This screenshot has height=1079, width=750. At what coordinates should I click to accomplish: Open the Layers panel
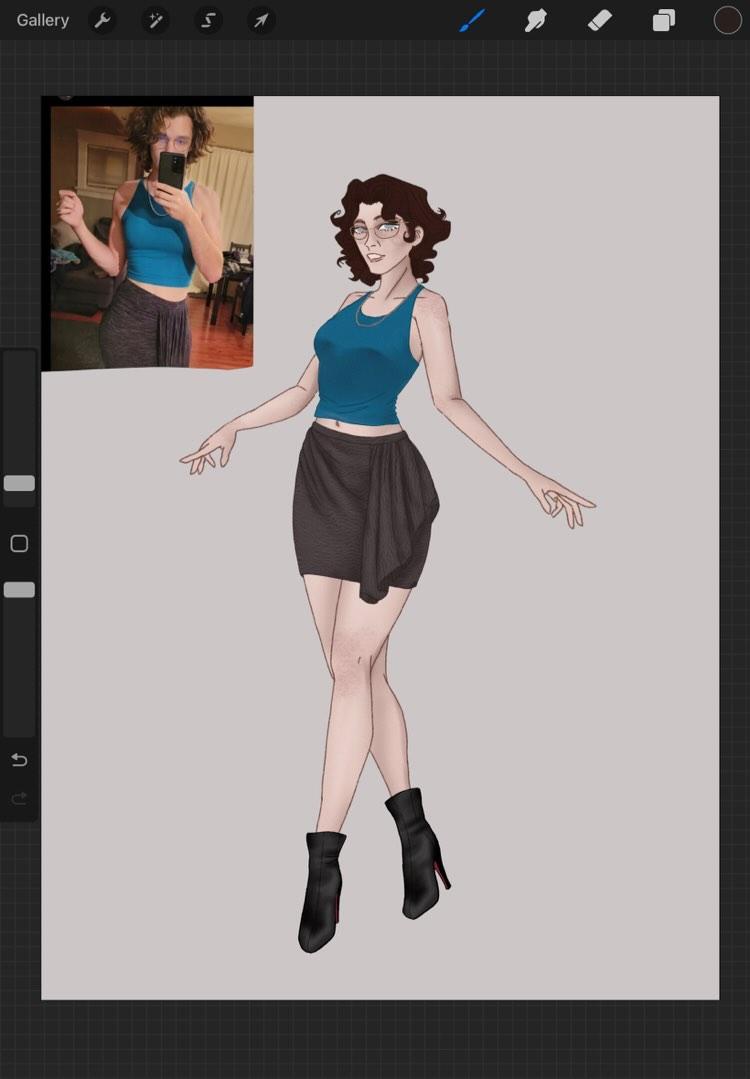coord(663,21)
